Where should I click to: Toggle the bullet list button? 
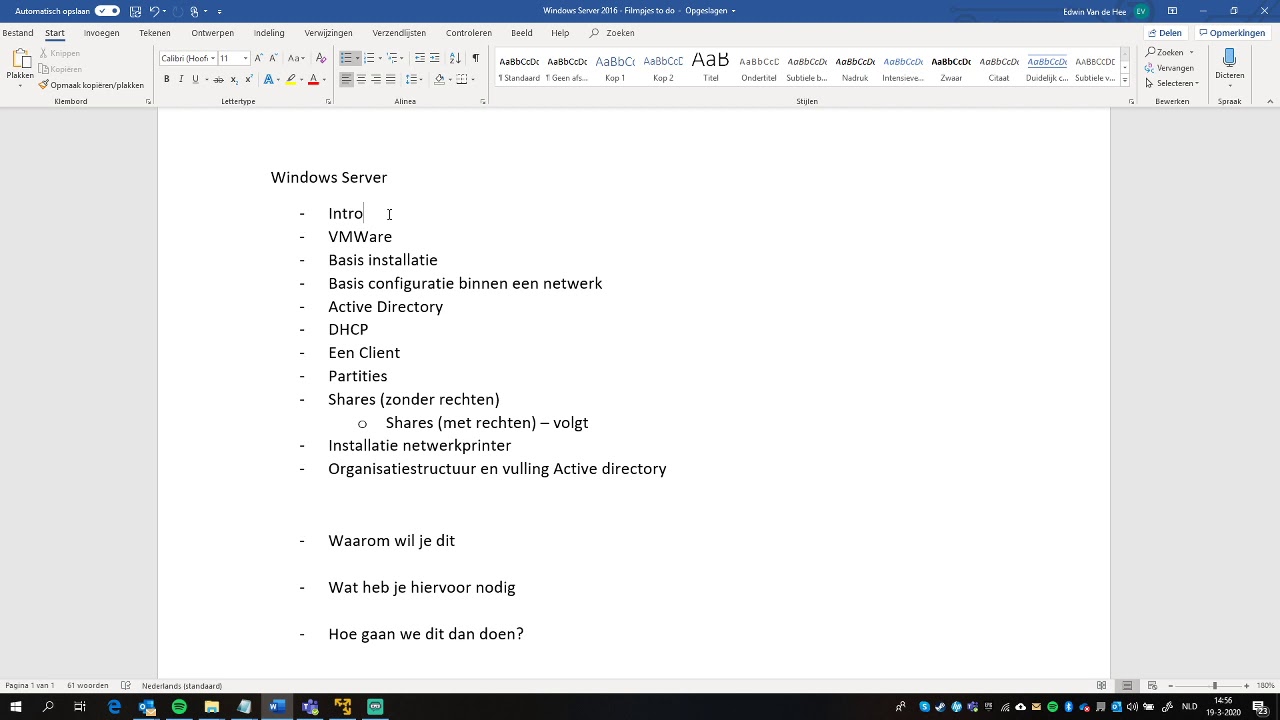(x=346, y=58)
